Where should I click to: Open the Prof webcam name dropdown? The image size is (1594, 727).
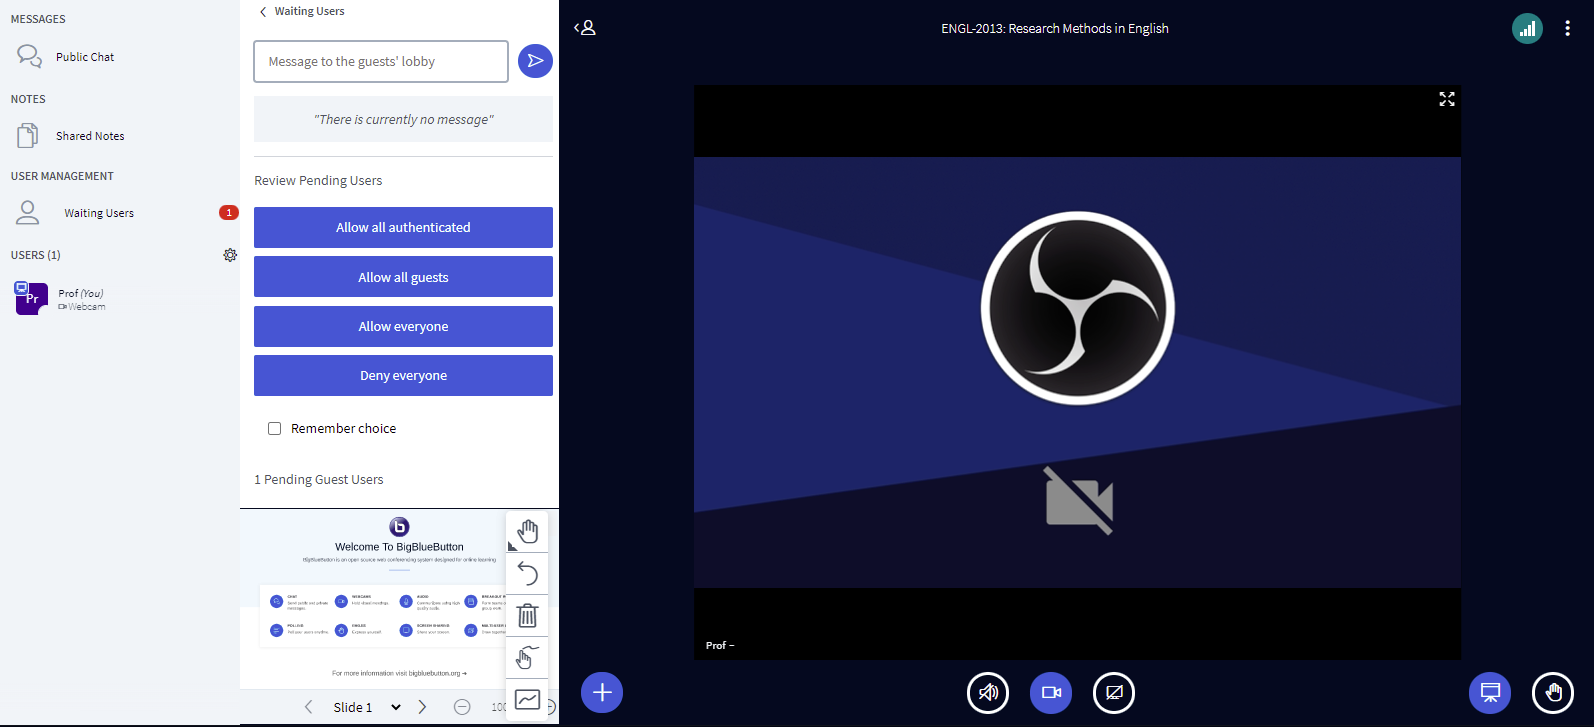pos(720,645)
